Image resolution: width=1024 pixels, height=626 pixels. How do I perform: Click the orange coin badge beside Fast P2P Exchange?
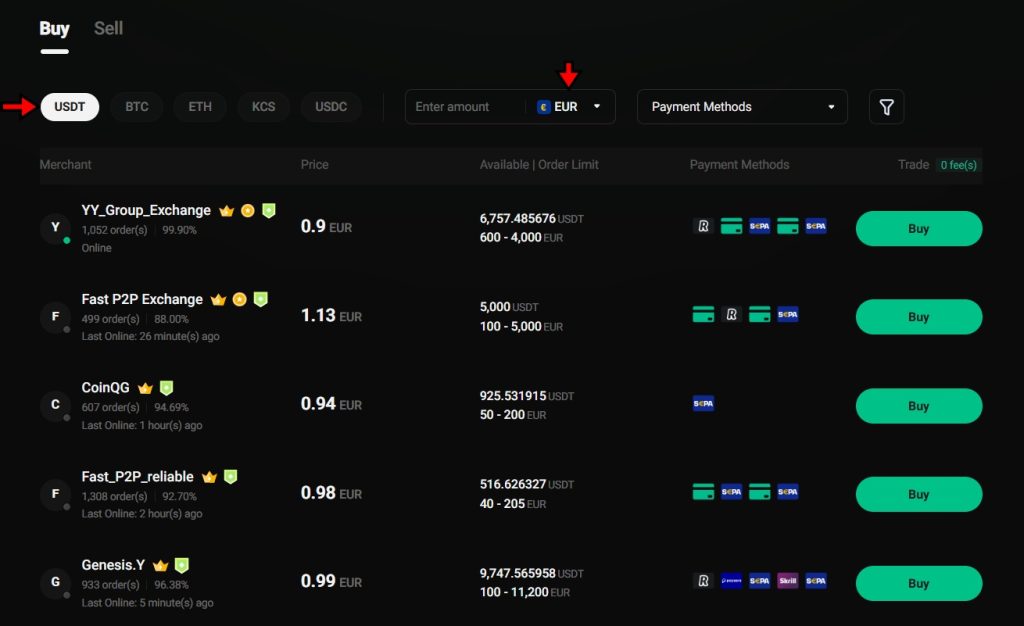click(x=240, y=298)
